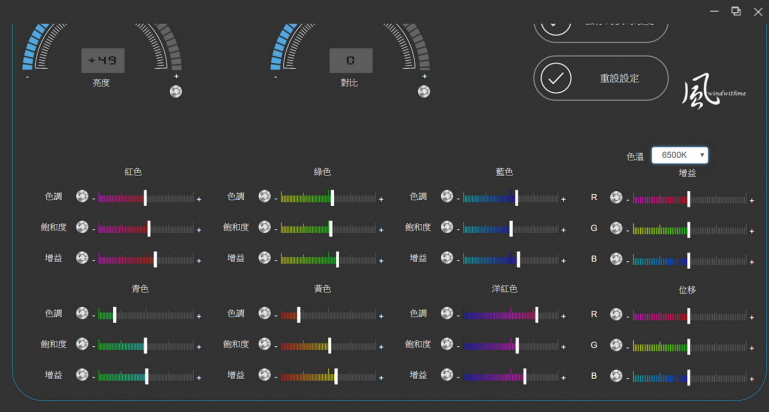
Task: Click the knob icon beside 增益 R slider
Action: coord(616,198)
